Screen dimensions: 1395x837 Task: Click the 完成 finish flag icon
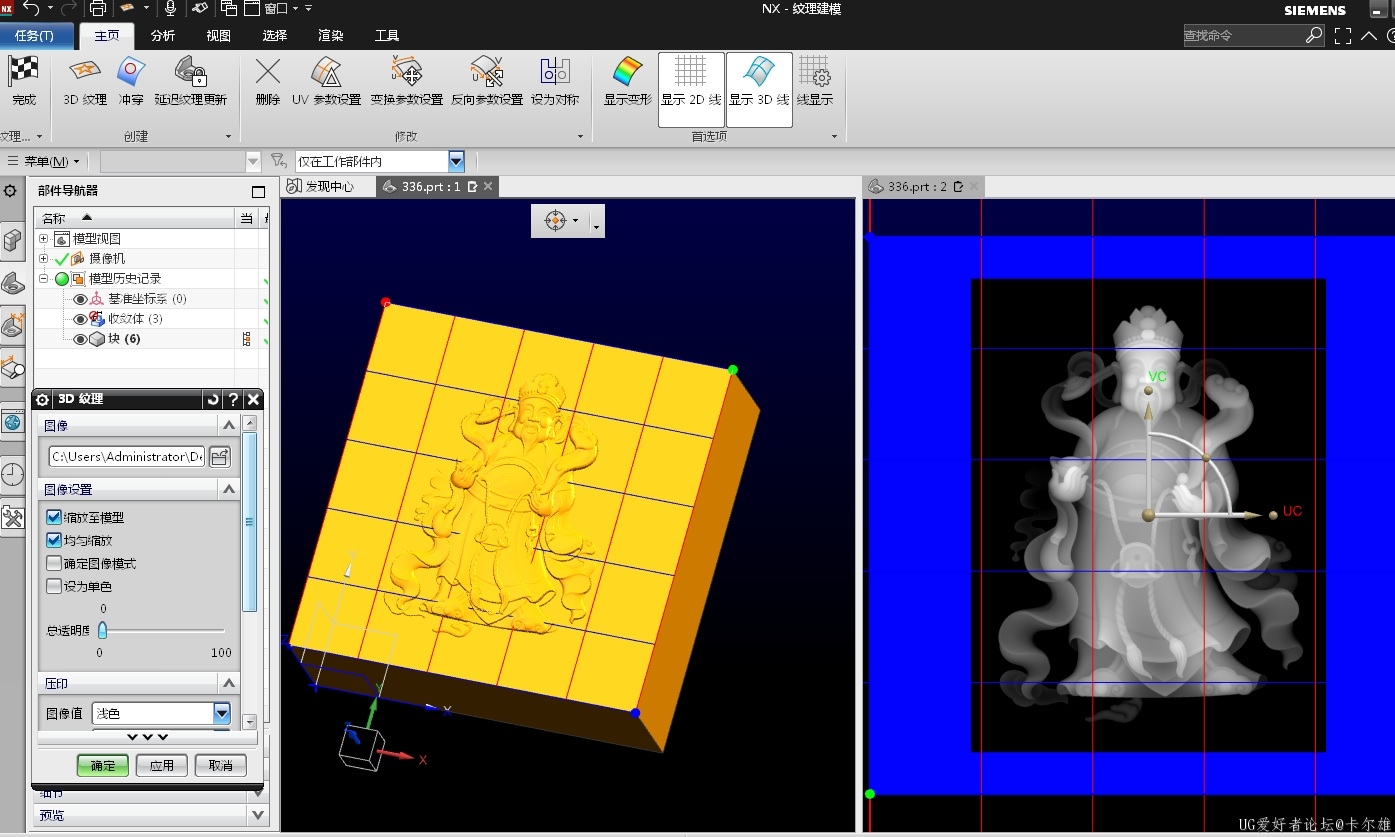click(x=23, y=72)
